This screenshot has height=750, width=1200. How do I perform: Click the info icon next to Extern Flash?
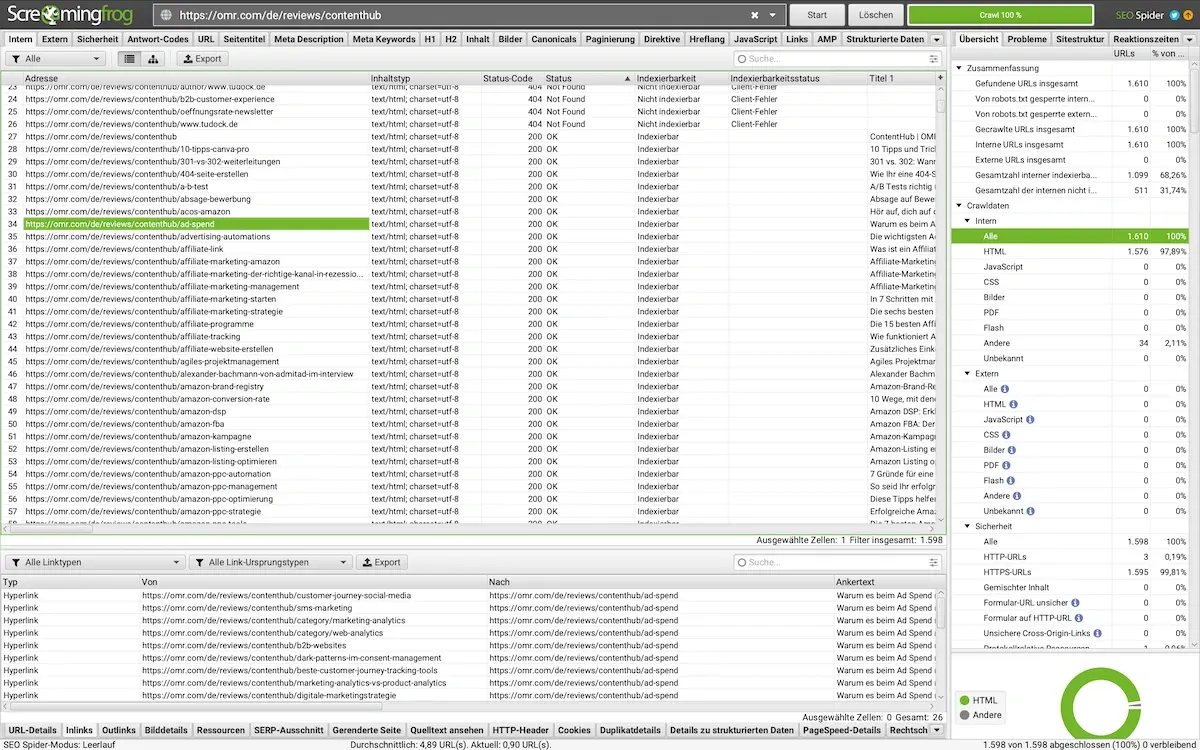(1012, 481)
